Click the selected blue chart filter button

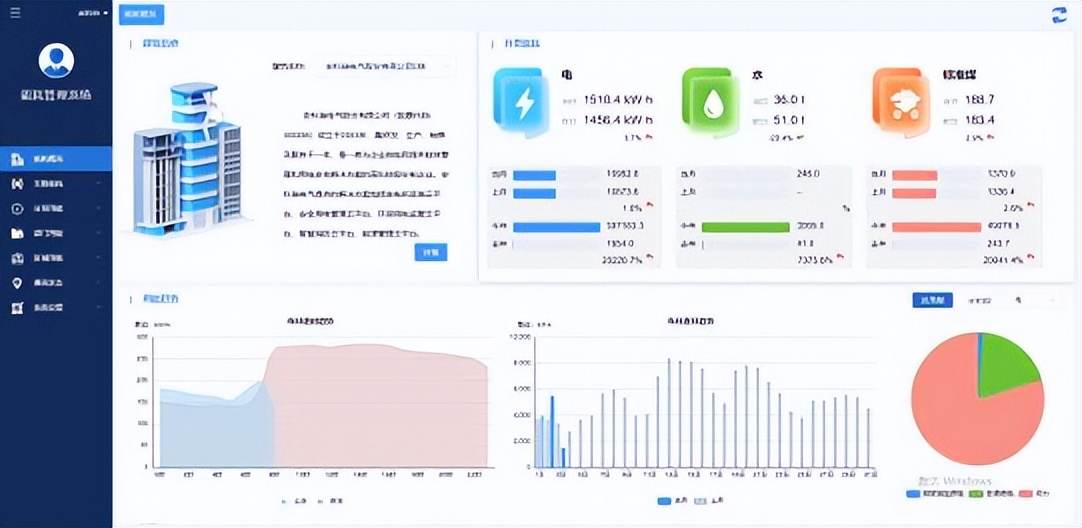(x=932, y=300)
